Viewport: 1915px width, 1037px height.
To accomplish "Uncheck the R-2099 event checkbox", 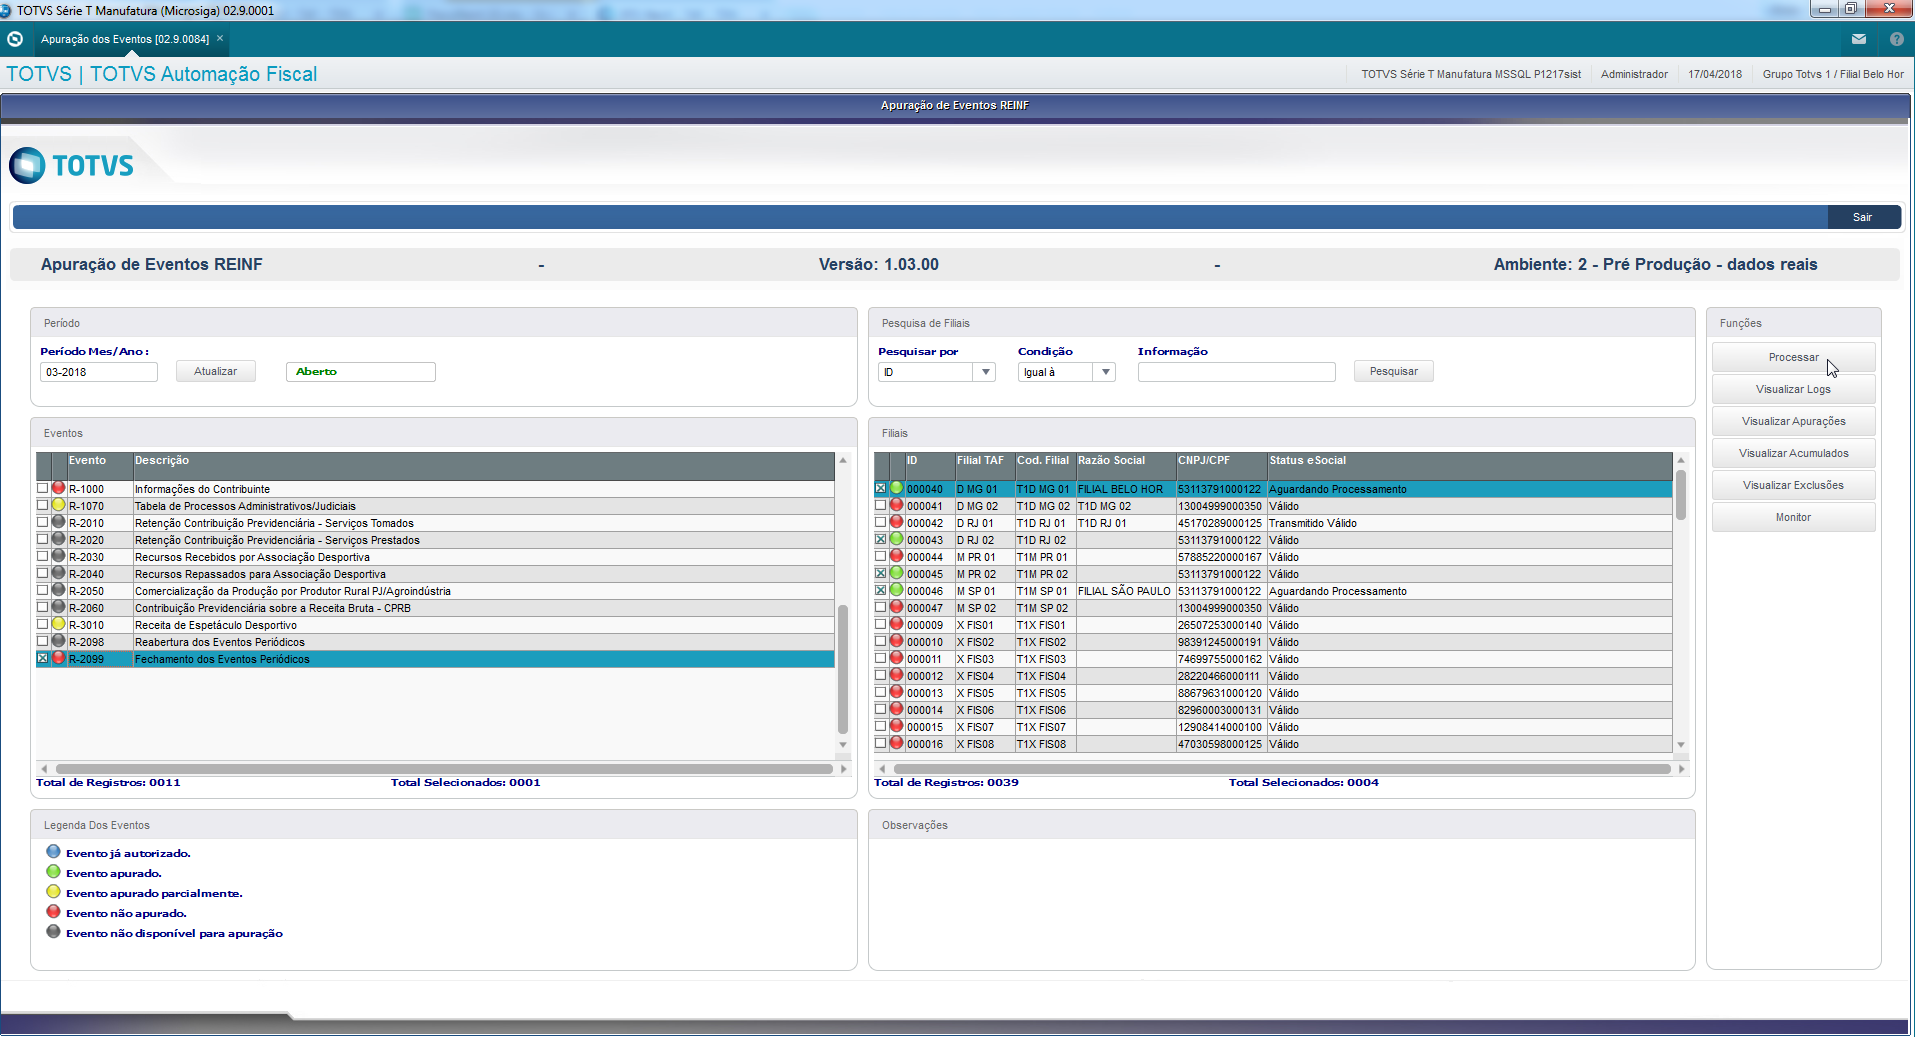I will pyautogui.click(x=43, y=659).
